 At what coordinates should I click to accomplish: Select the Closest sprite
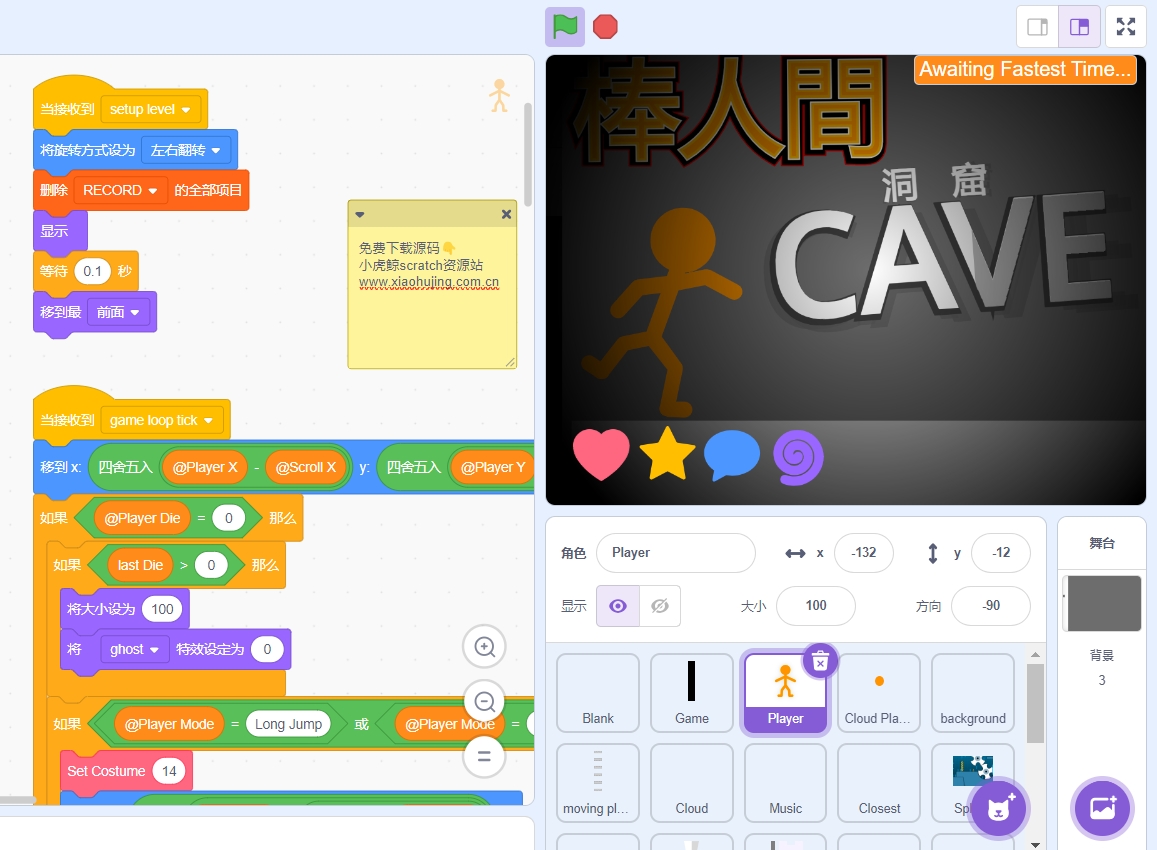pyautogui.click(x=879, y=783)
